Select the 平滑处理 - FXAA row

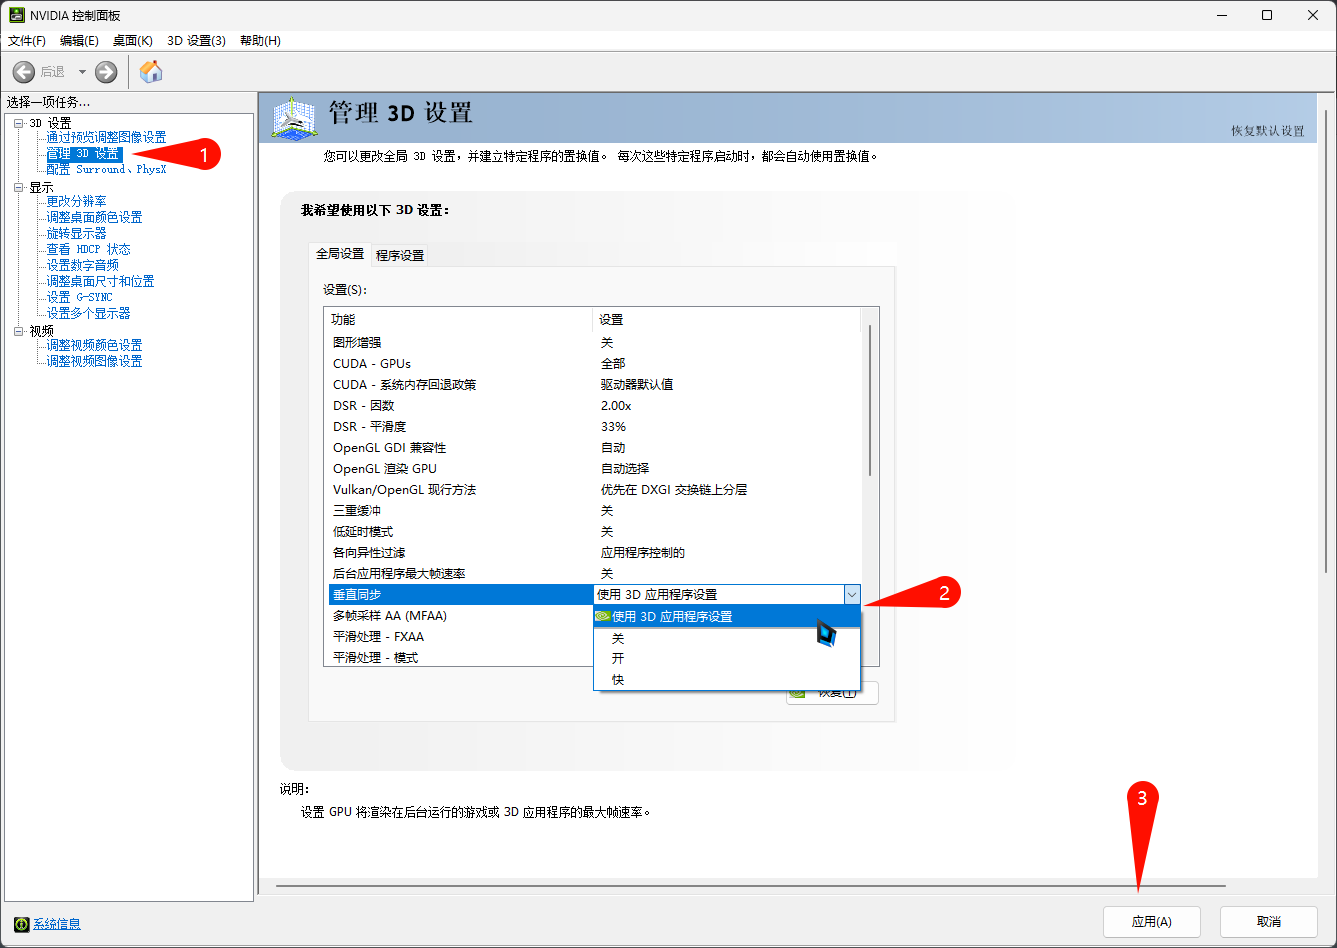pos(460,637)
